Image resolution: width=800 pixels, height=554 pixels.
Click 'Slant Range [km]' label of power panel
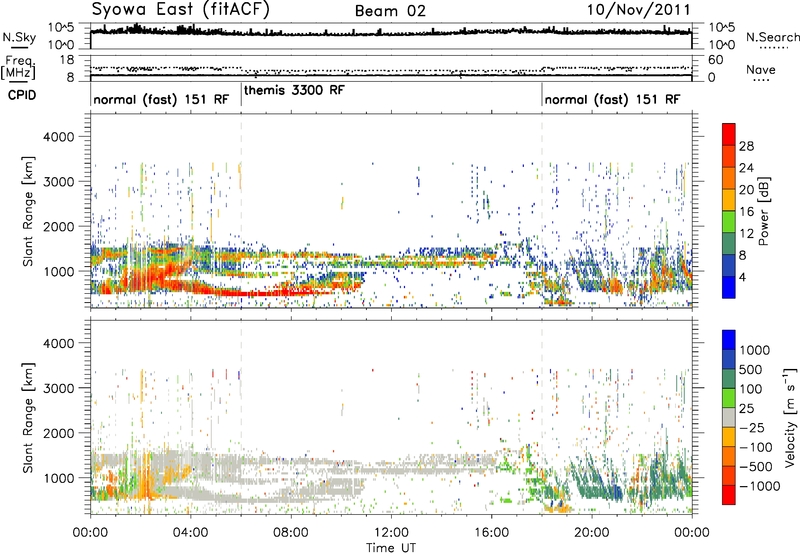point(28,211)
